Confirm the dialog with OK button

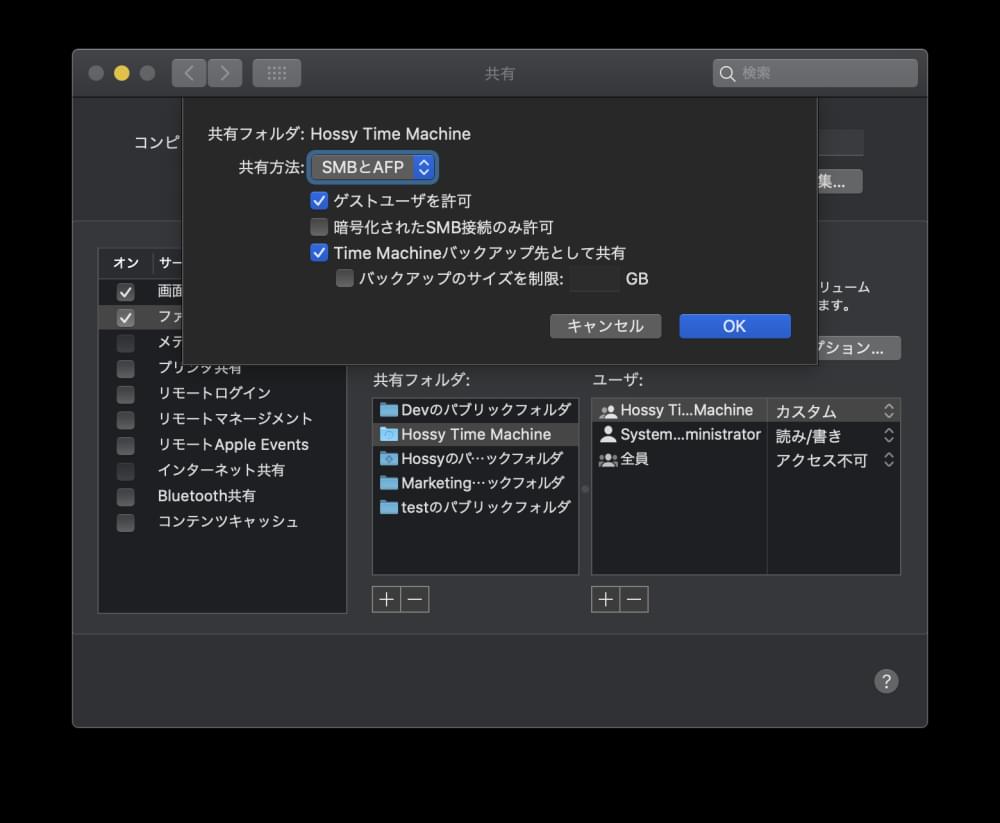point(735,326)
